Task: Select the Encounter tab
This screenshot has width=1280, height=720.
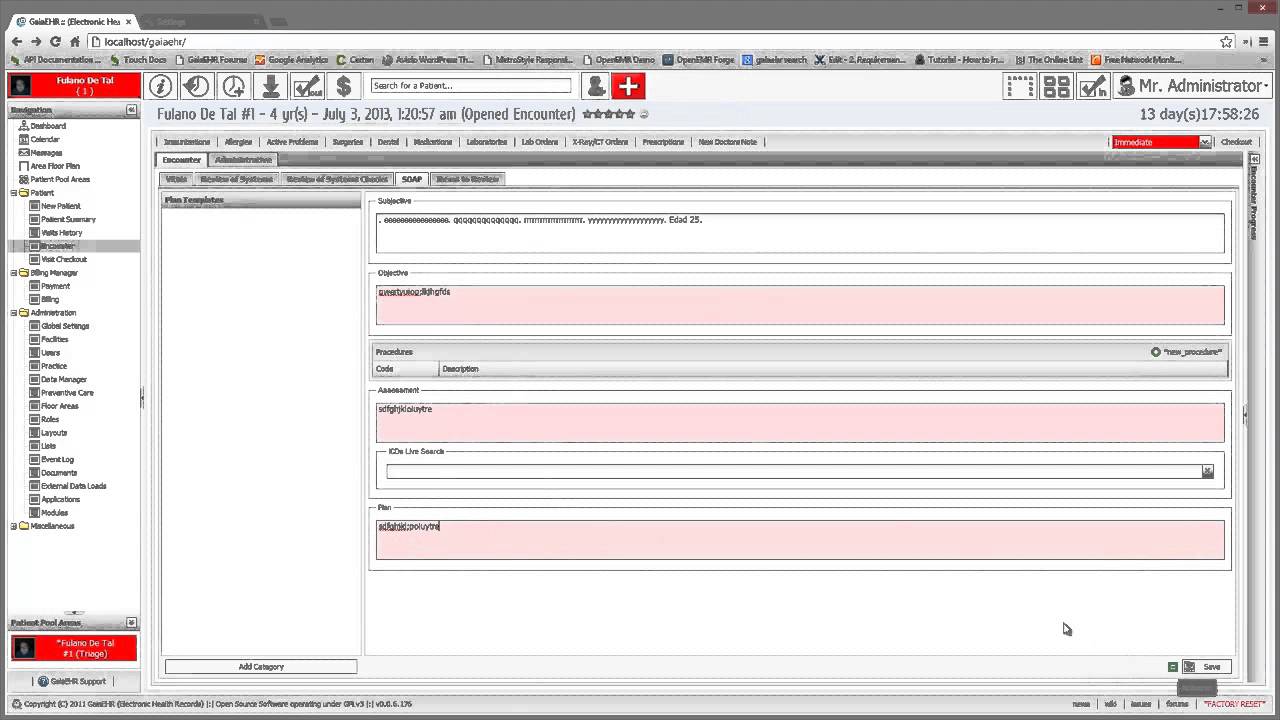Action: (182, 160)
